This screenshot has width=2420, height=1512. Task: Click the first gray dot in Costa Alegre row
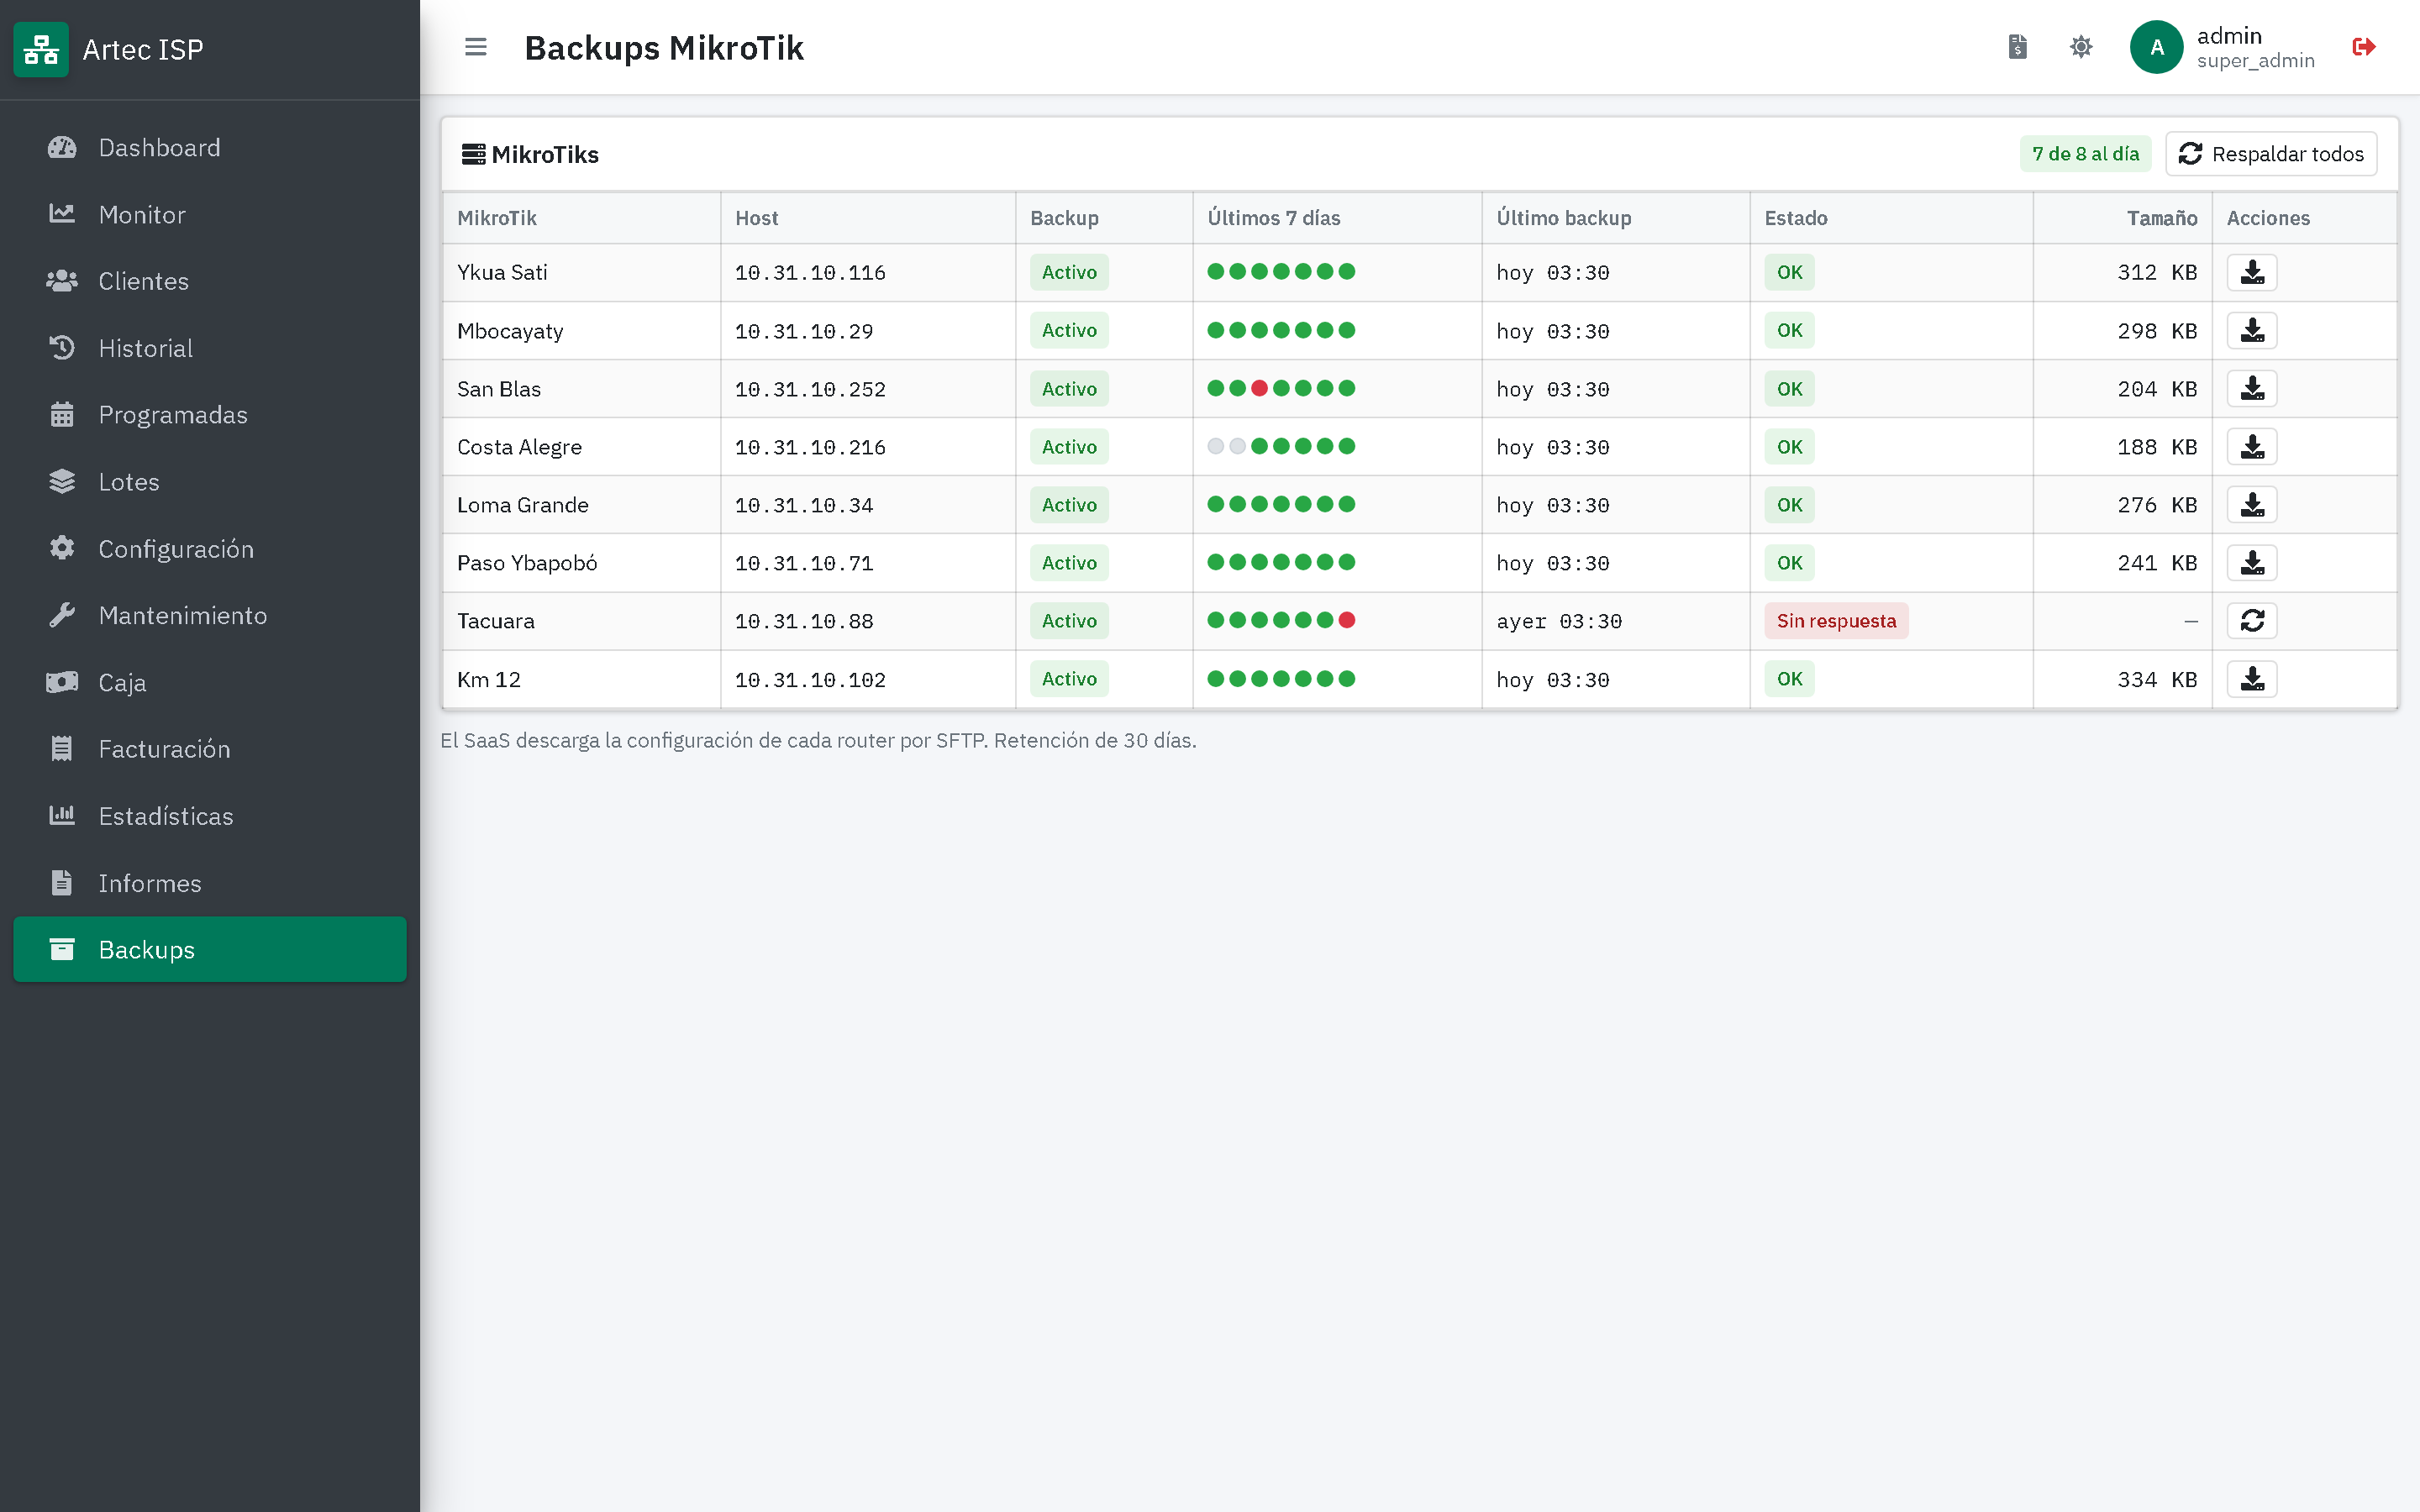[1215, 446]
